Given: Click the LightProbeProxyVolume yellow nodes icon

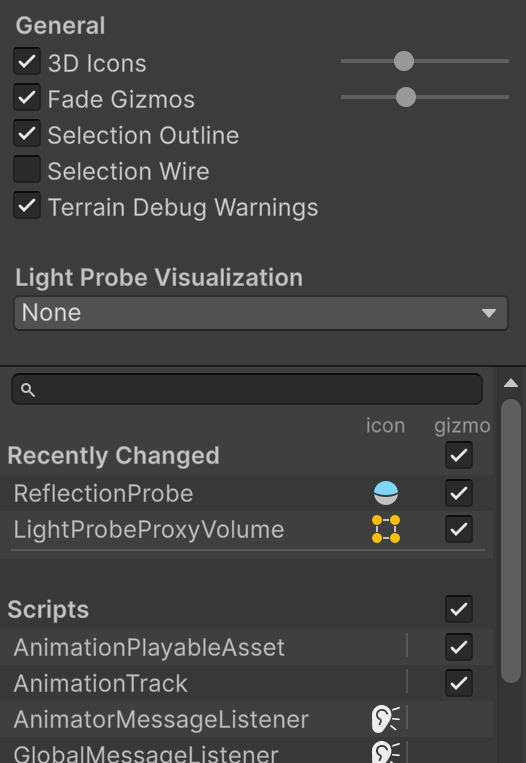Looking at the screenshot, I should point(386,529).
